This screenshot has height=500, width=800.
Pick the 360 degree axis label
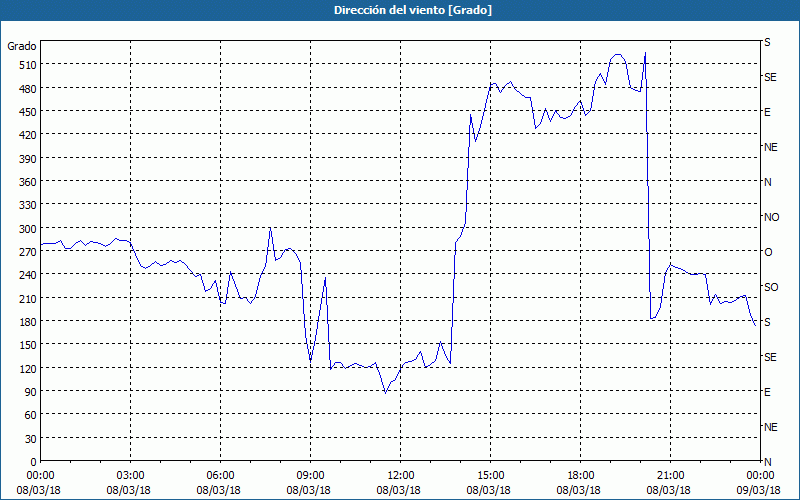click(x=28, y=182)
